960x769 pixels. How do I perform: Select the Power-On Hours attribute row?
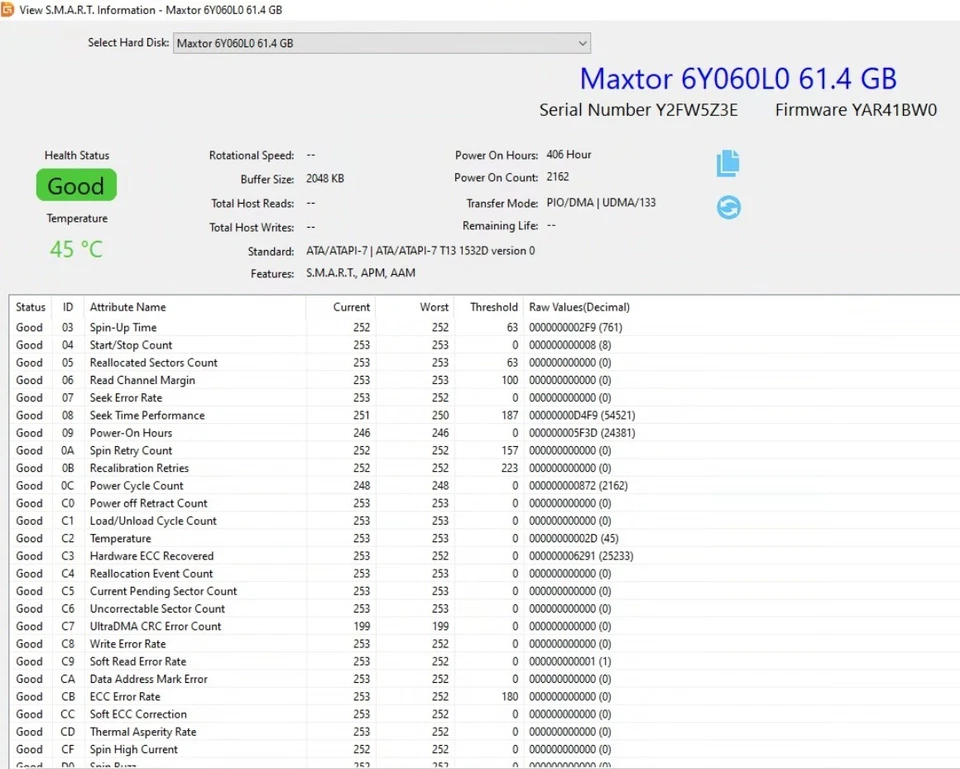click(x=200, y=433)
